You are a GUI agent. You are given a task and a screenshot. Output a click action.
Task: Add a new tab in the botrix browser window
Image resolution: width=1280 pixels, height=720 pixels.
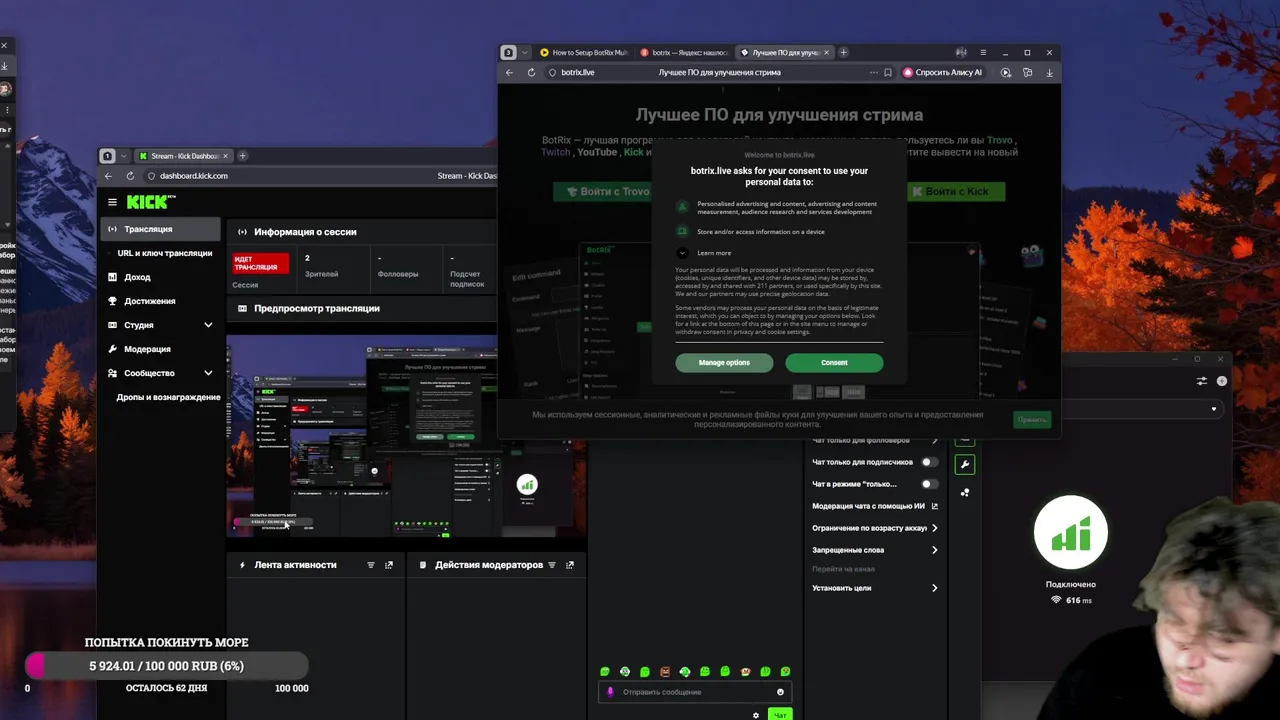[x=843, y=52]
